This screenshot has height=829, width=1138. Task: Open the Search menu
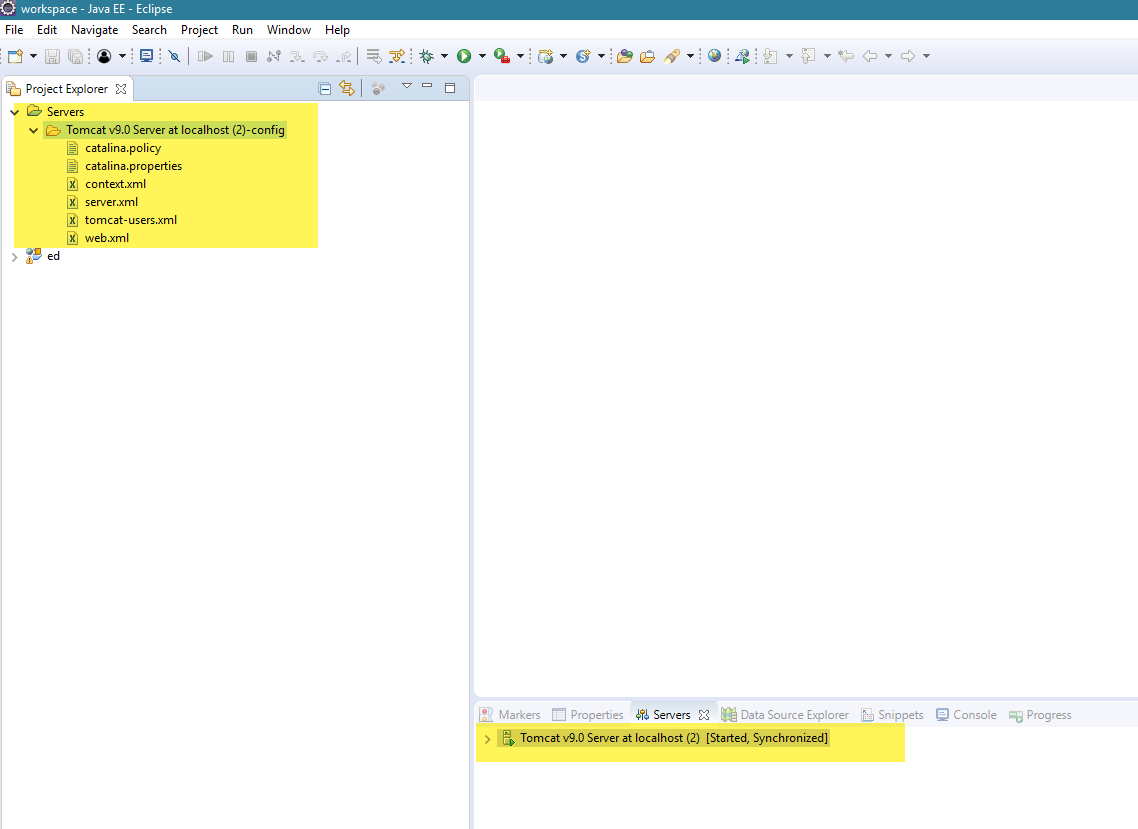[149, 30]
